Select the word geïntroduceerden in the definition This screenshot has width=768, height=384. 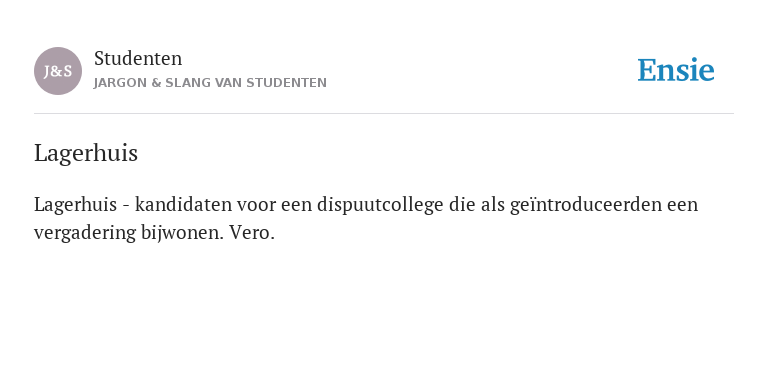pos(586,205)
